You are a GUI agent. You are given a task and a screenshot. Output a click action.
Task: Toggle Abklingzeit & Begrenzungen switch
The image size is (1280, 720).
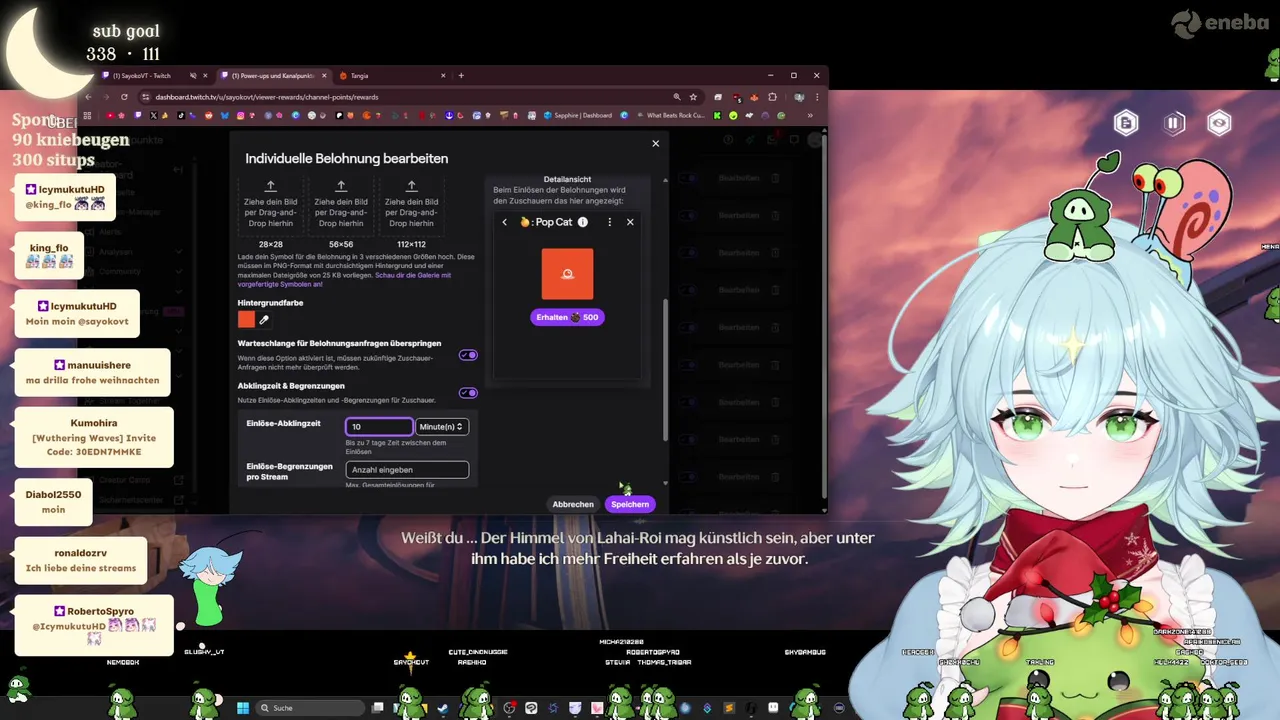[468, 393]
